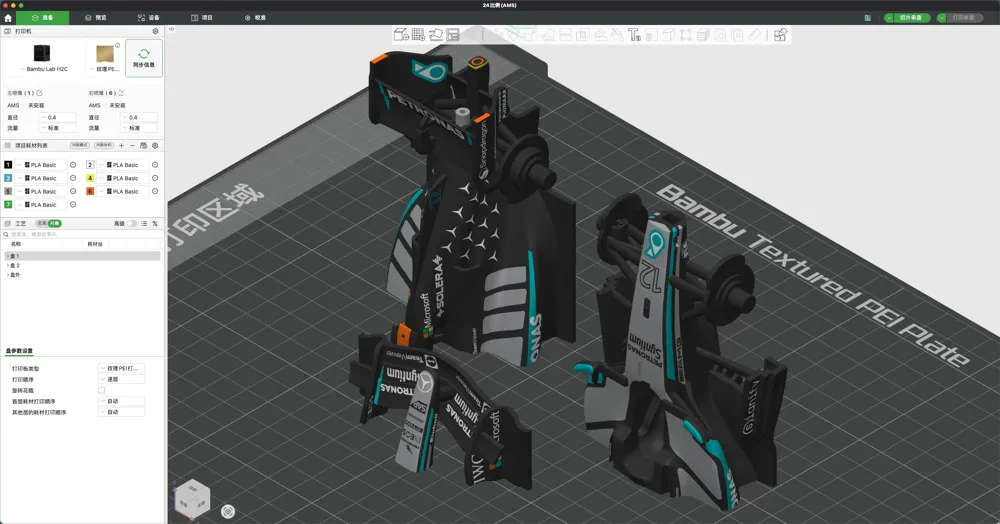This screenshot has height=524, width=1000.
Task: Click the 同步信息 sync info button
Action: 144,58
